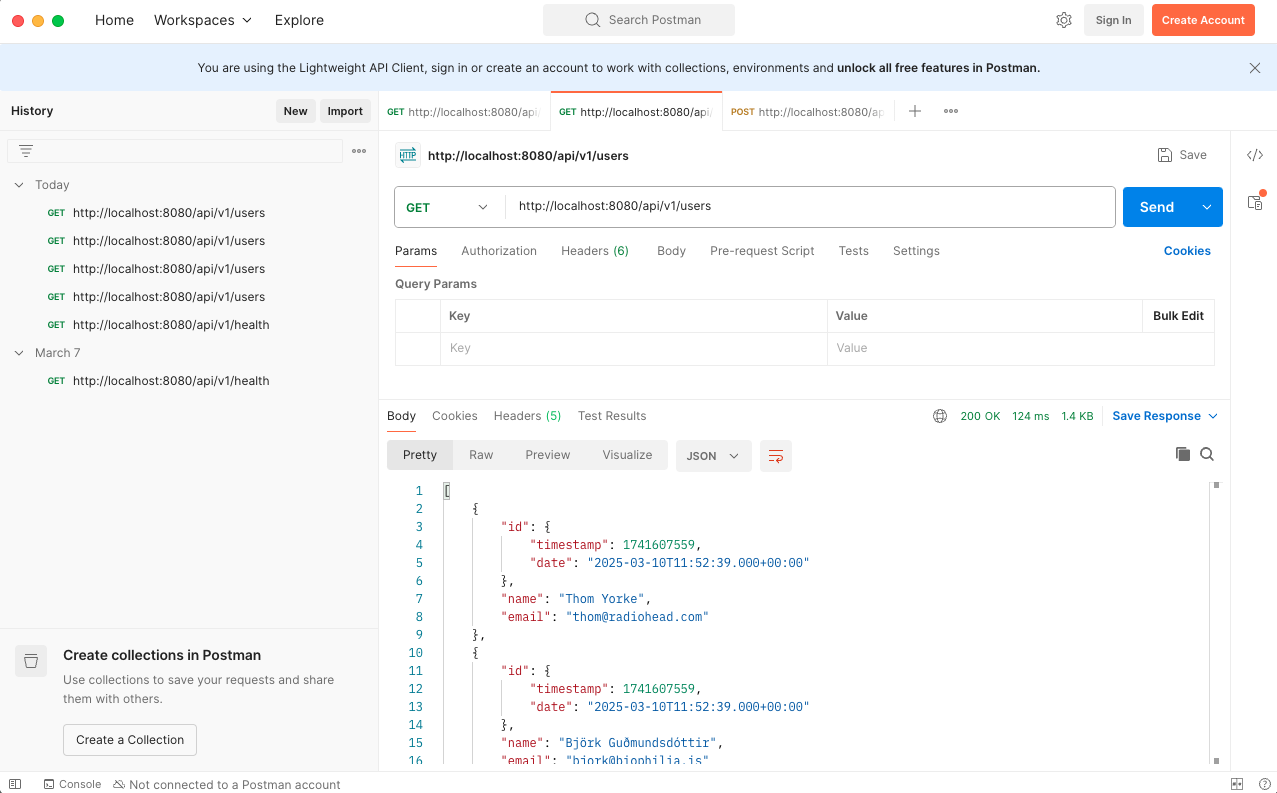Open tab bar overflow ellipsis menu
Viewport: 1277px width, 793px height.
(x=951, y=111)
